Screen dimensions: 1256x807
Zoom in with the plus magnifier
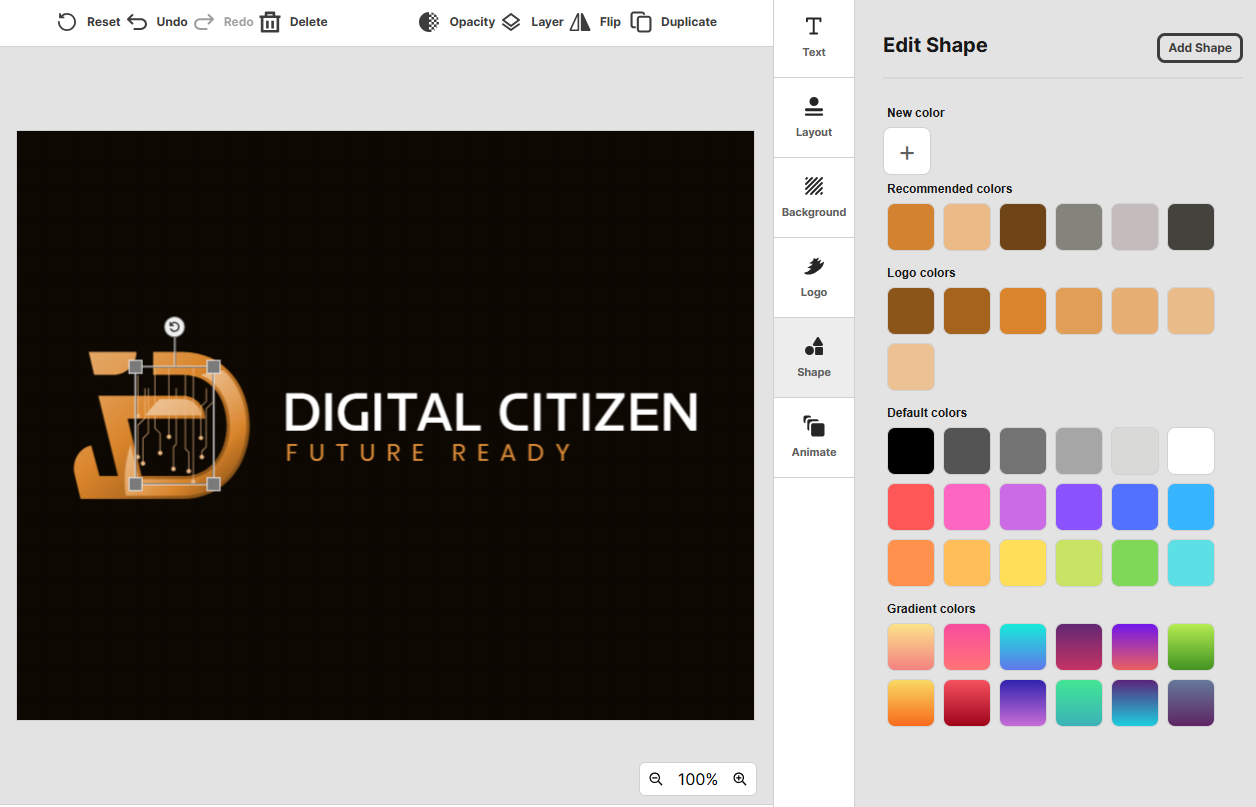click(x=740, y=779)
